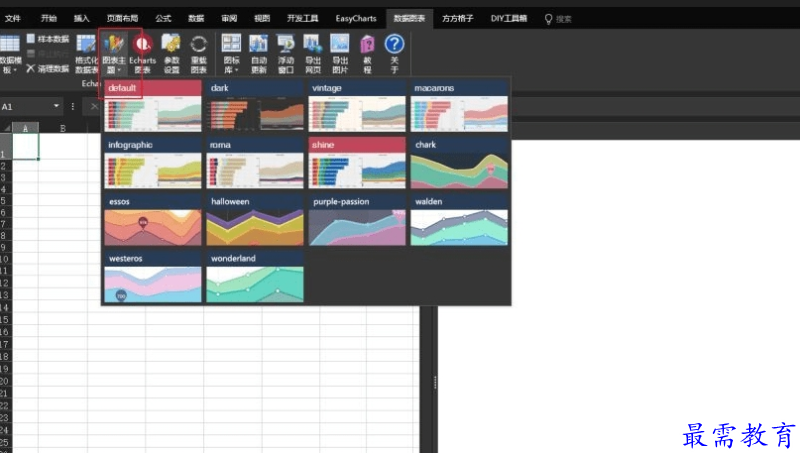
Task: Open 浮动窗口 floating window
Action: [x=286, y=54]
